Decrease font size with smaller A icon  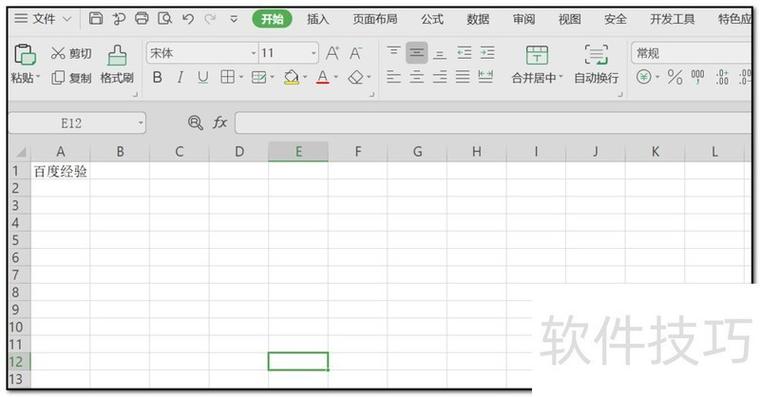356,53
